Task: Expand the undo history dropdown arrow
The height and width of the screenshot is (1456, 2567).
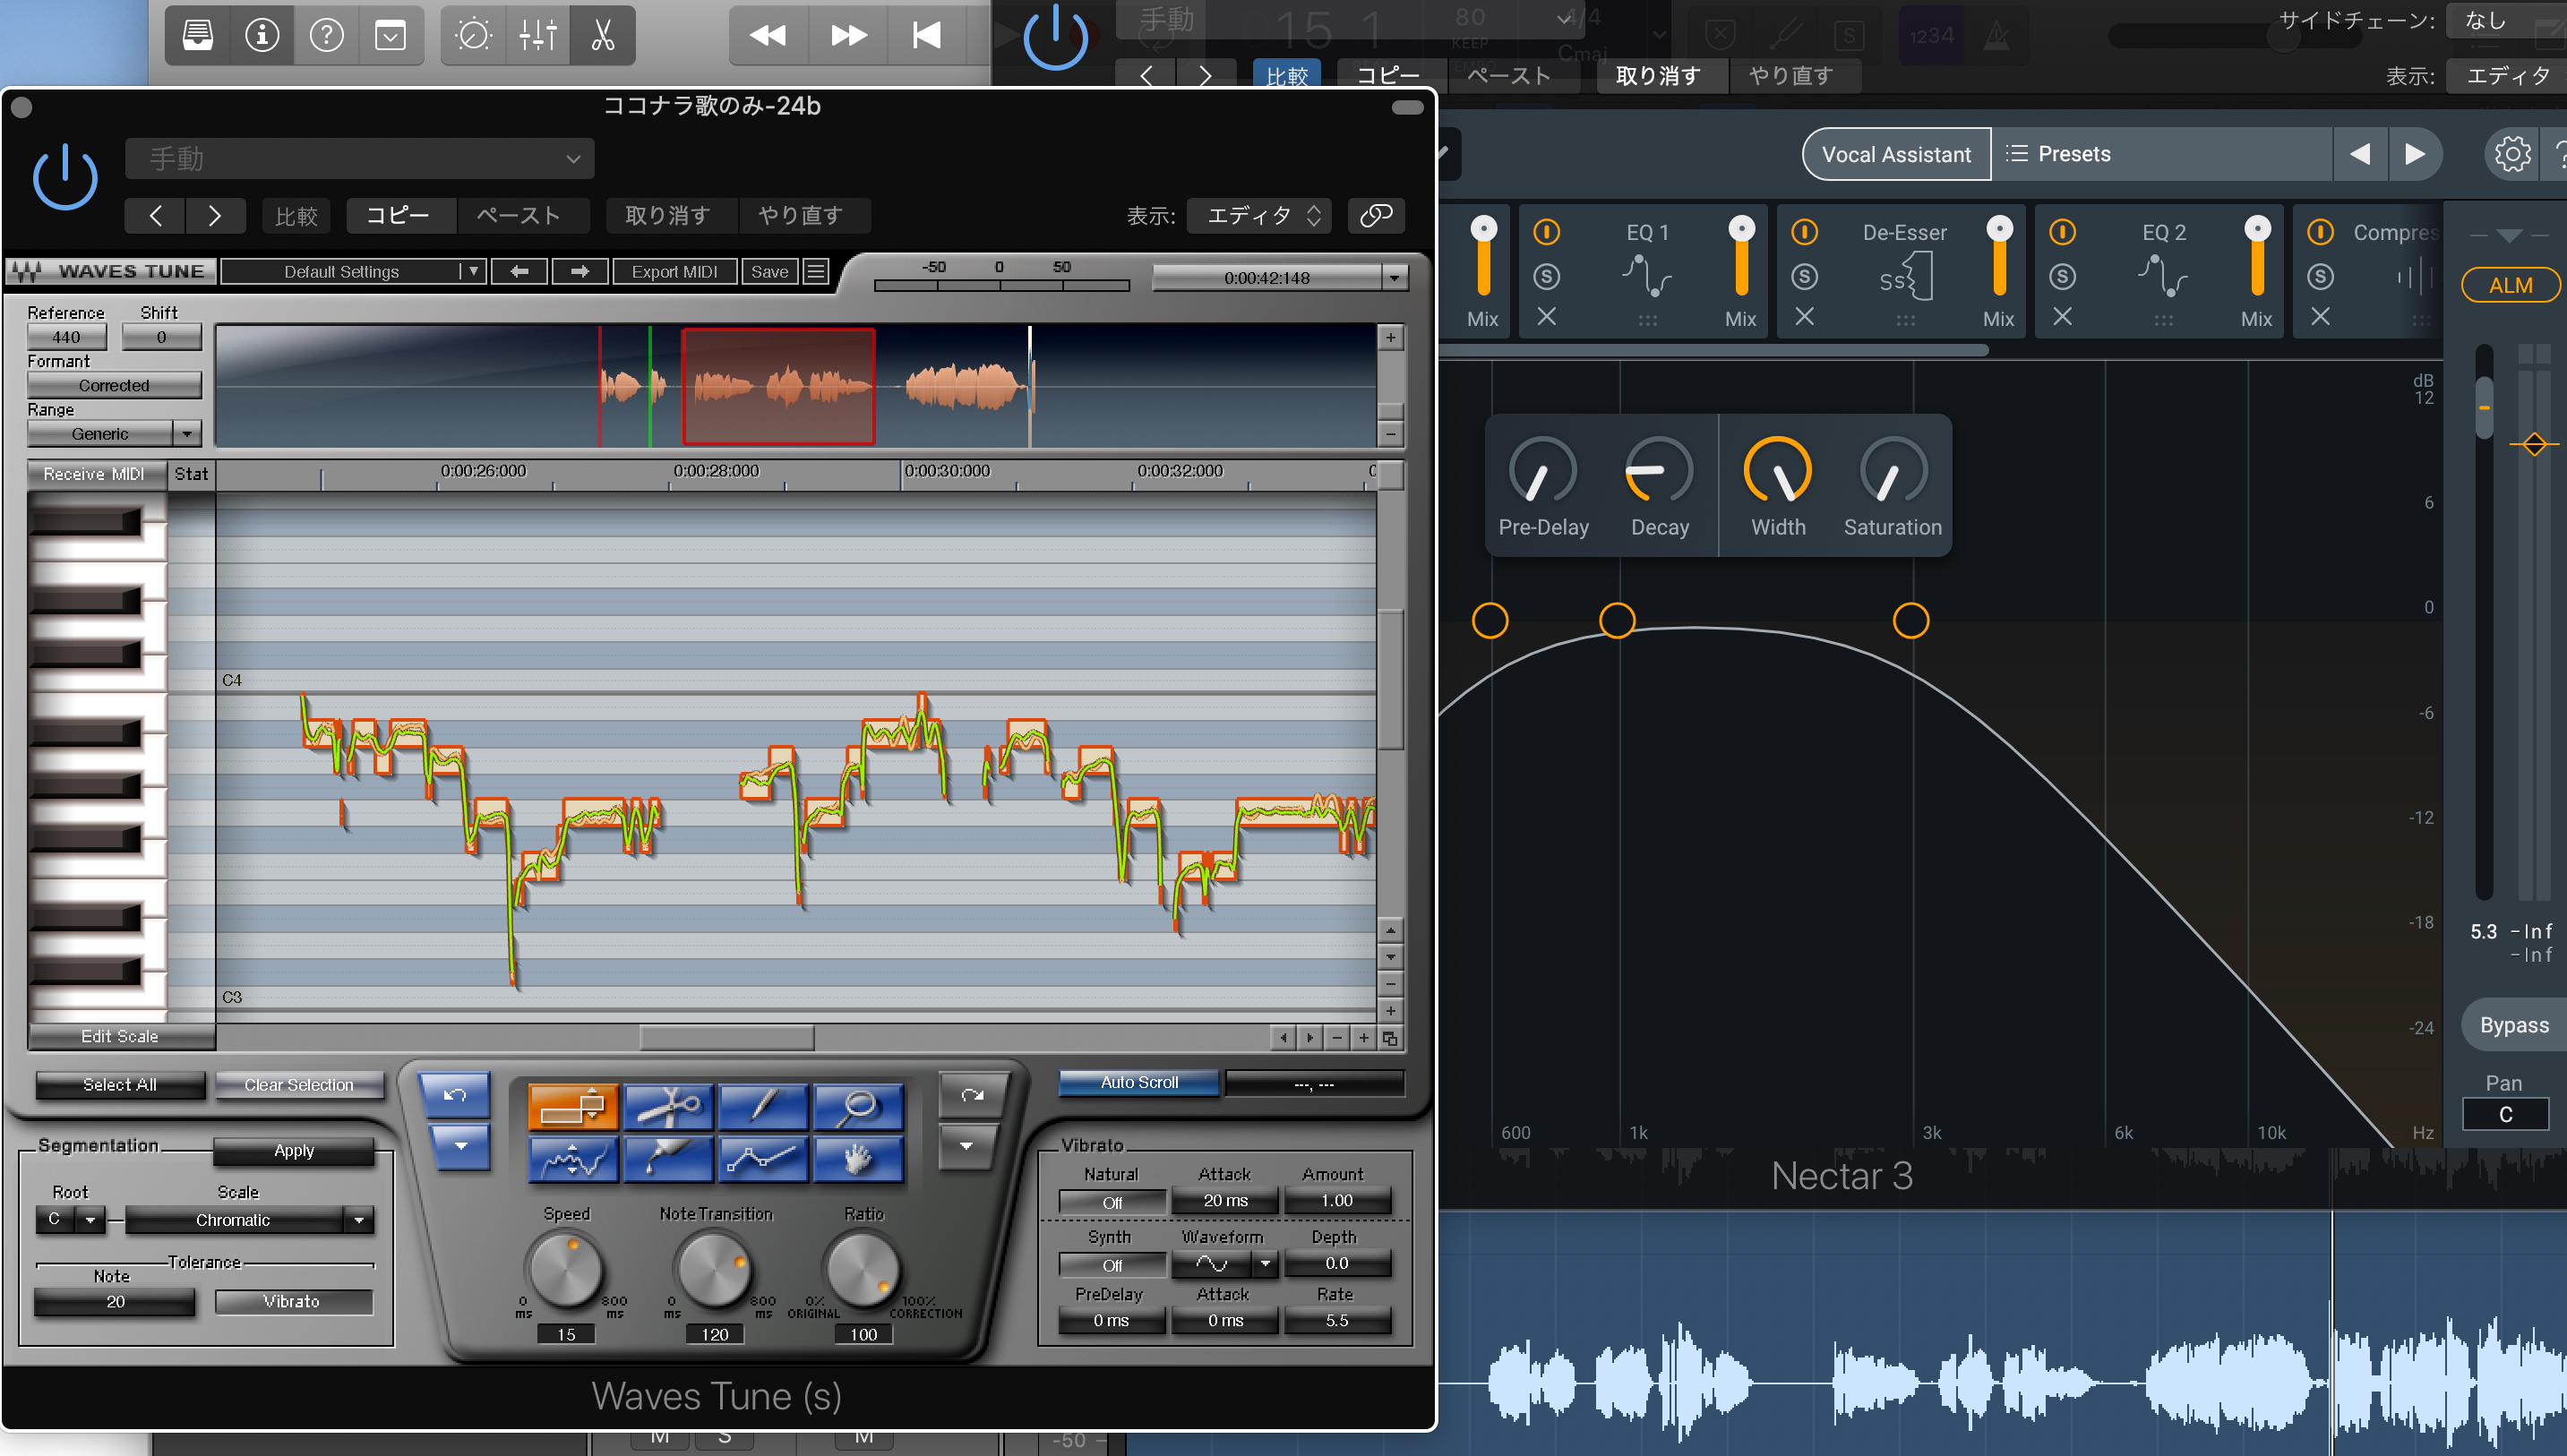Action: 460,1146
